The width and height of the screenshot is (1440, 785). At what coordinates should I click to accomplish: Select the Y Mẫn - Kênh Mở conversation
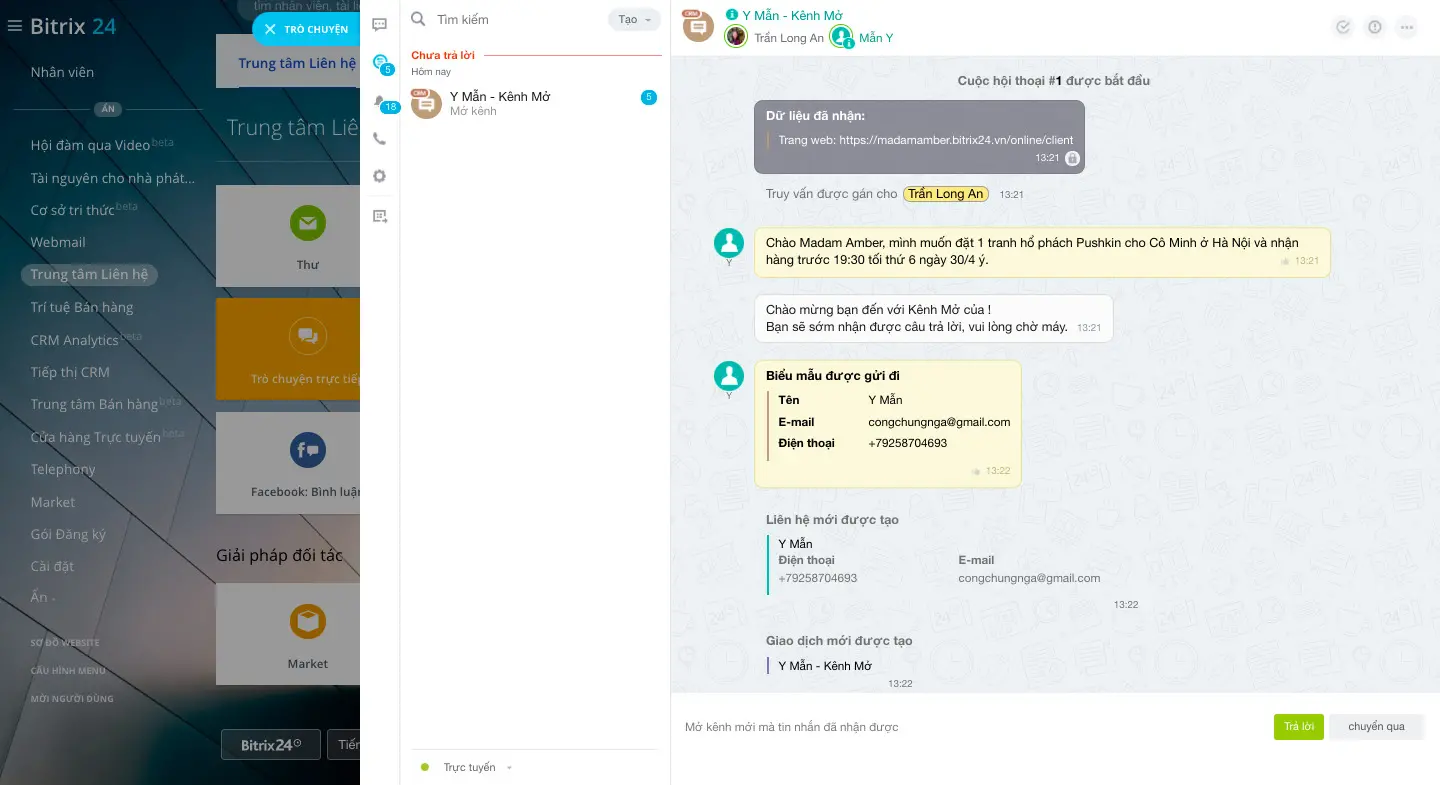click(x=536, y=103)
